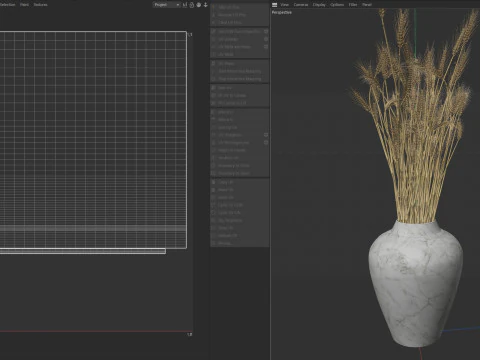The image size is (480, 360).
Task: Open the viewport View menu
Action: tap(284, 5)
